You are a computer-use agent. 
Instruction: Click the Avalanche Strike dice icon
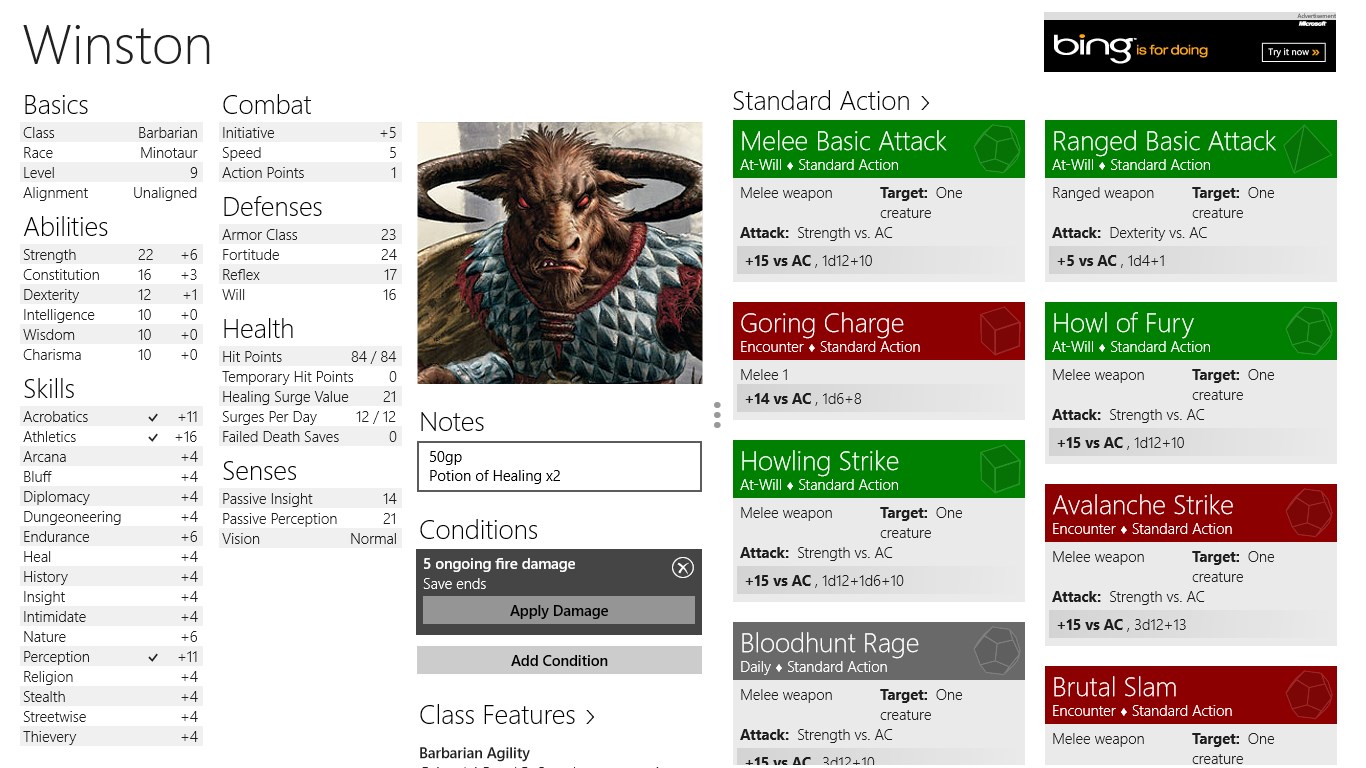tap(1309, 513)
